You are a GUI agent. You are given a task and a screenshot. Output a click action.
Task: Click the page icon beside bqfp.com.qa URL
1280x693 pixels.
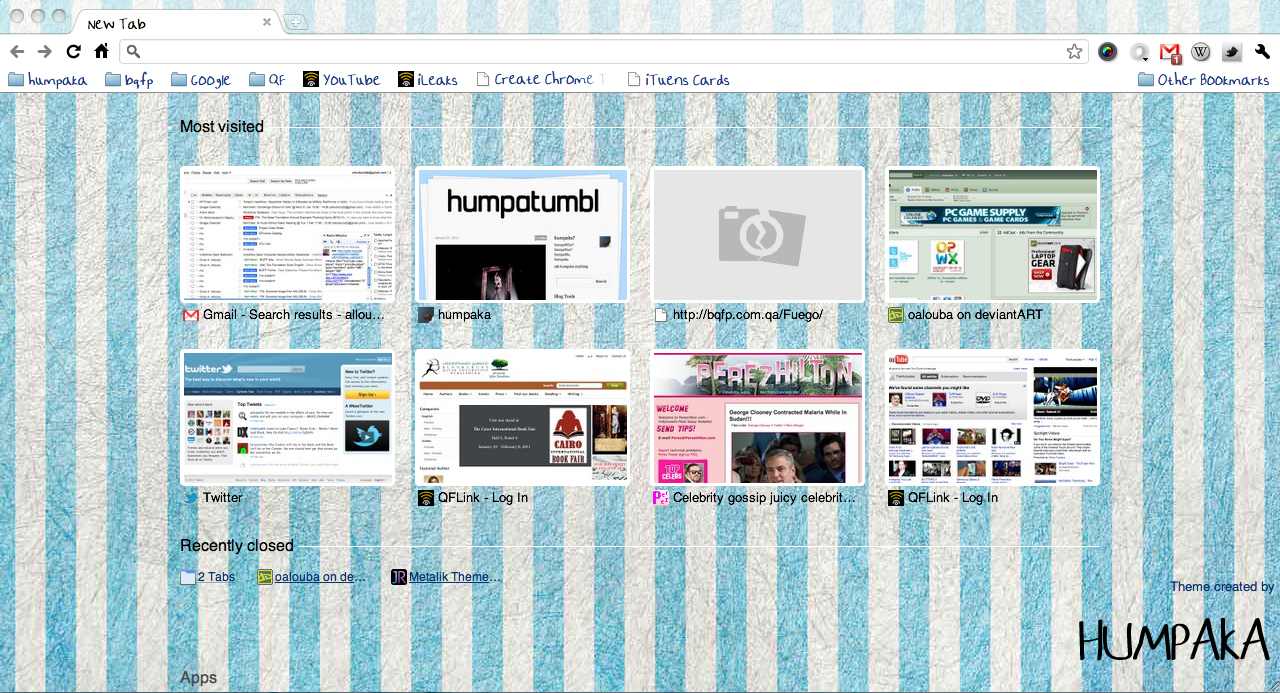tap(661, 315)
